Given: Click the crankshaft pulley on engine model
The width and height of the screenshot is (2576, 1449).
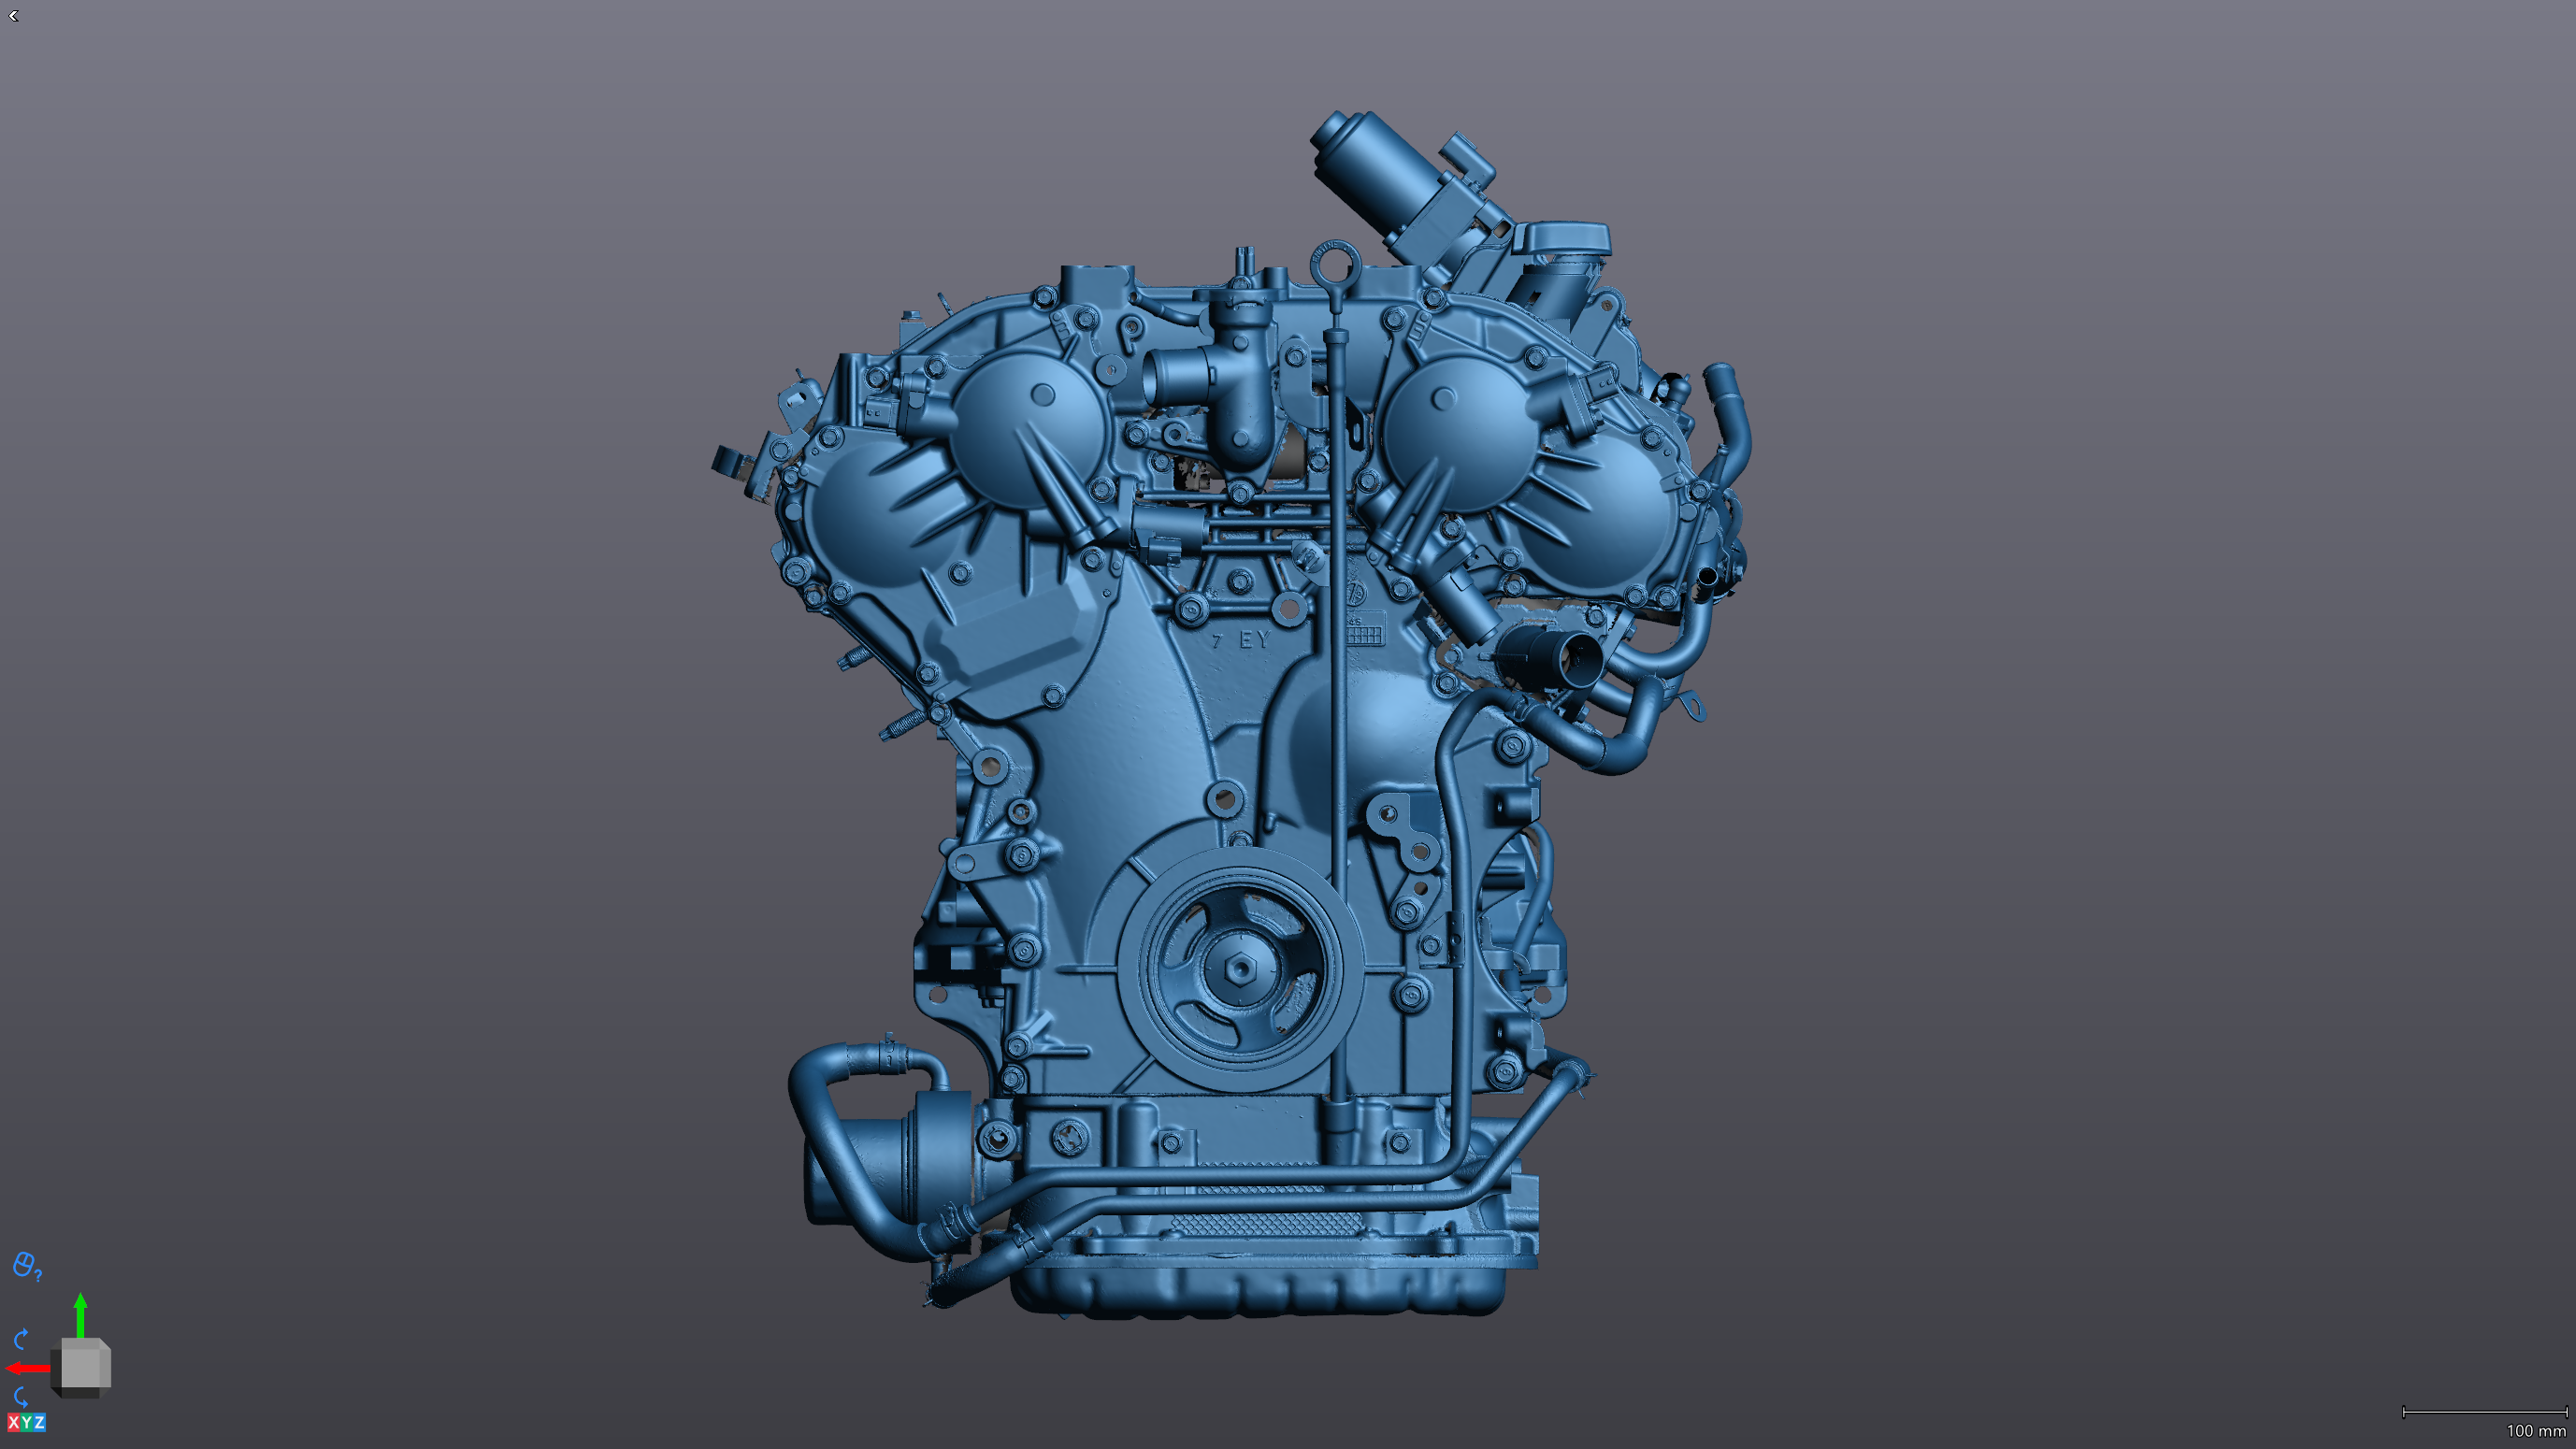Looking at the screenshot, I should point(1239,969).
